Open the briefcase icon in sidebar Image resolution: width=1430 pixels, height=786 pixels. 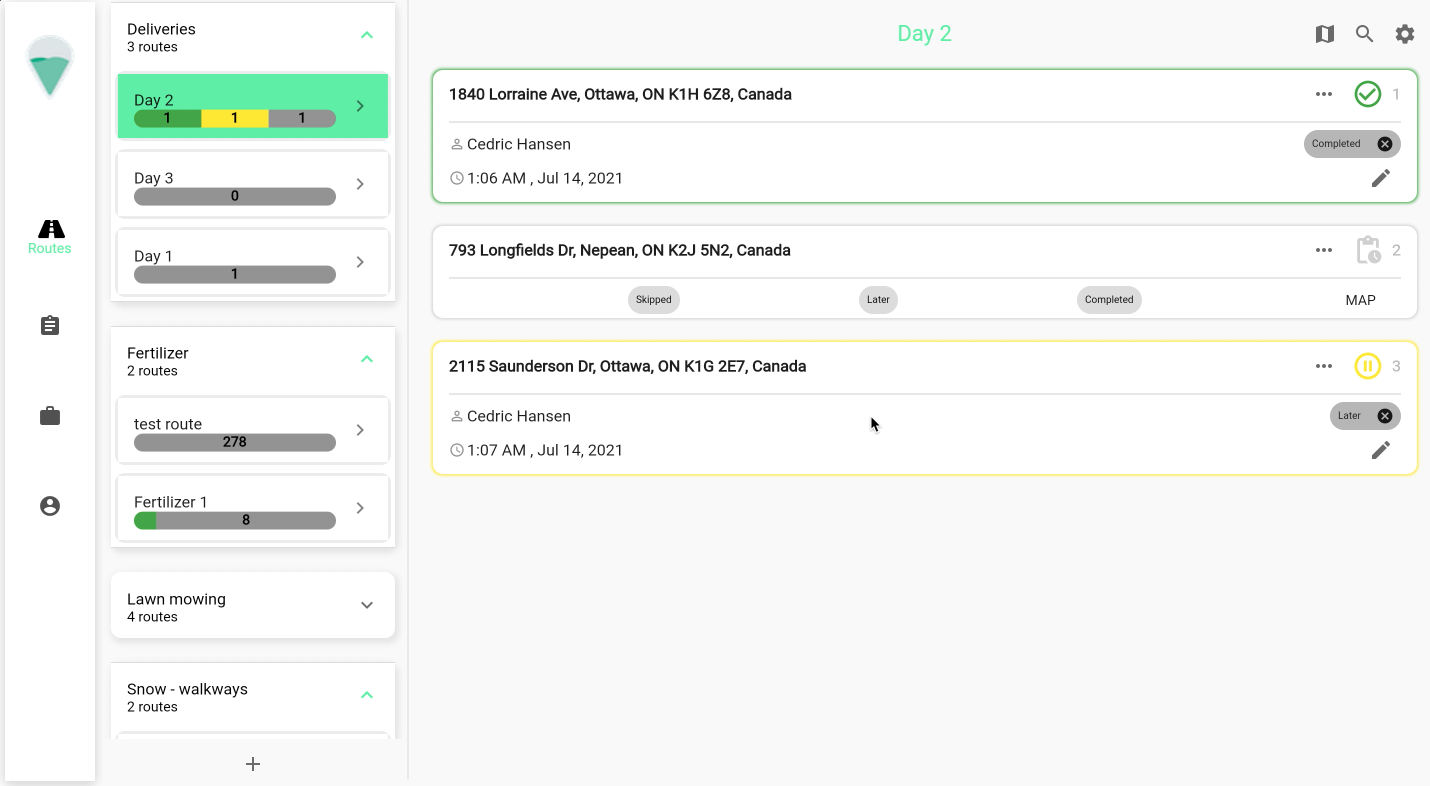50,416
